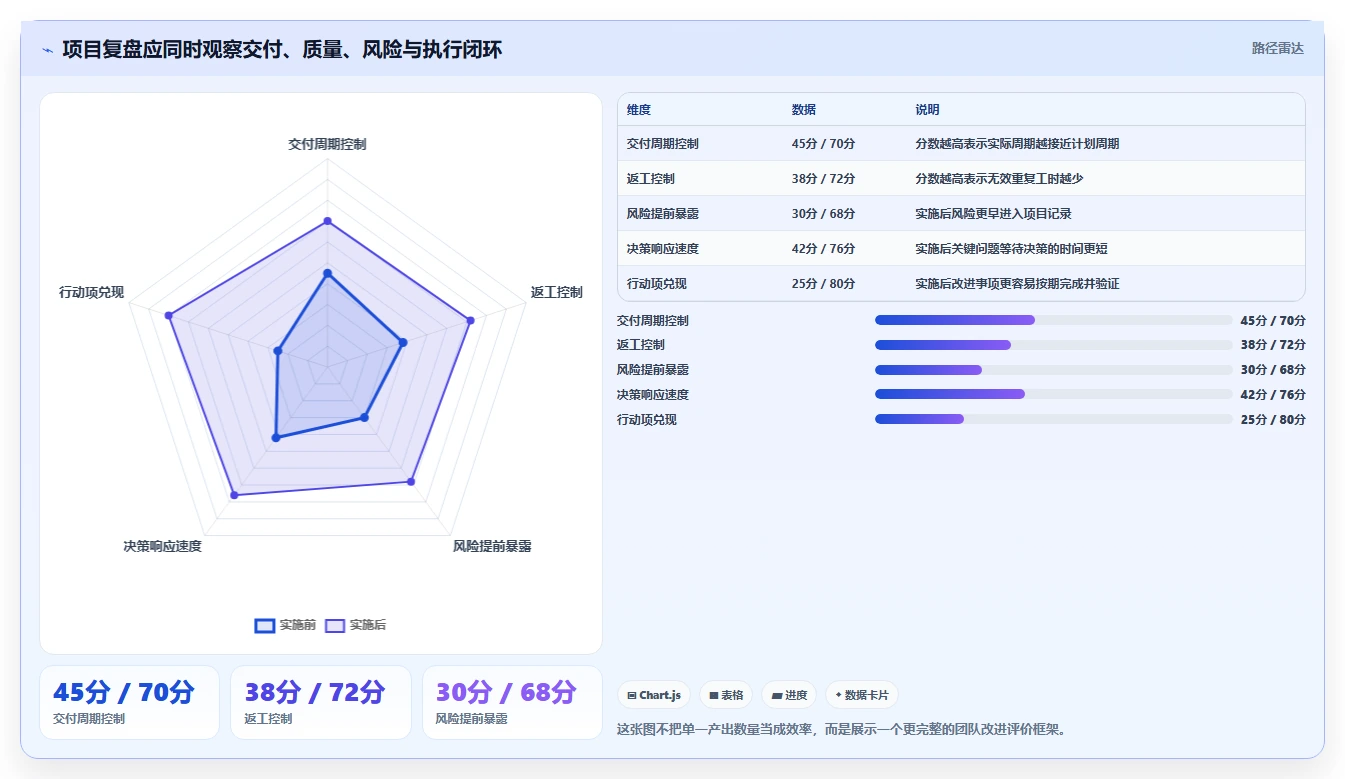Click the 表格 tag chip
The height and width of the screenshot is (779, 1345).
pos(726,695)
